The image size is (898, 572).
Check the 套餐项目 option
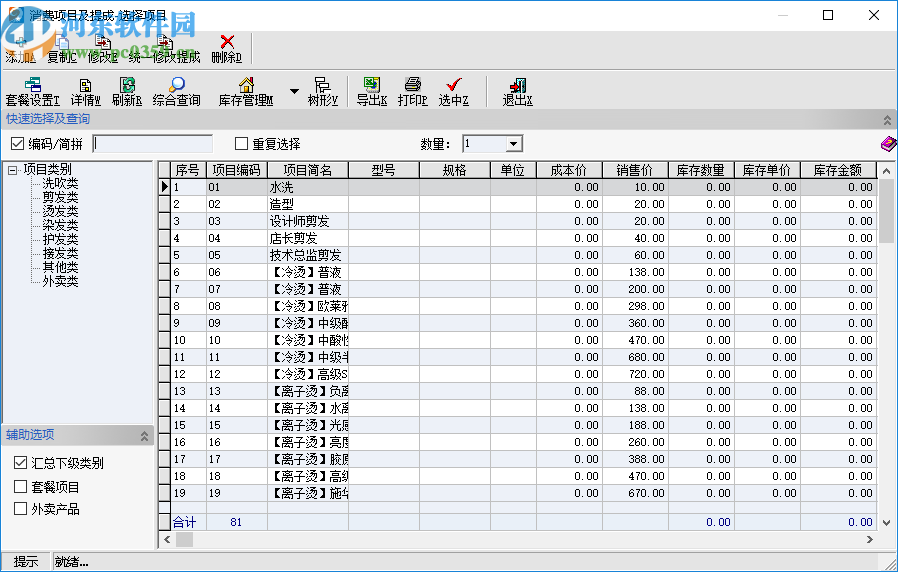(21, 487)
